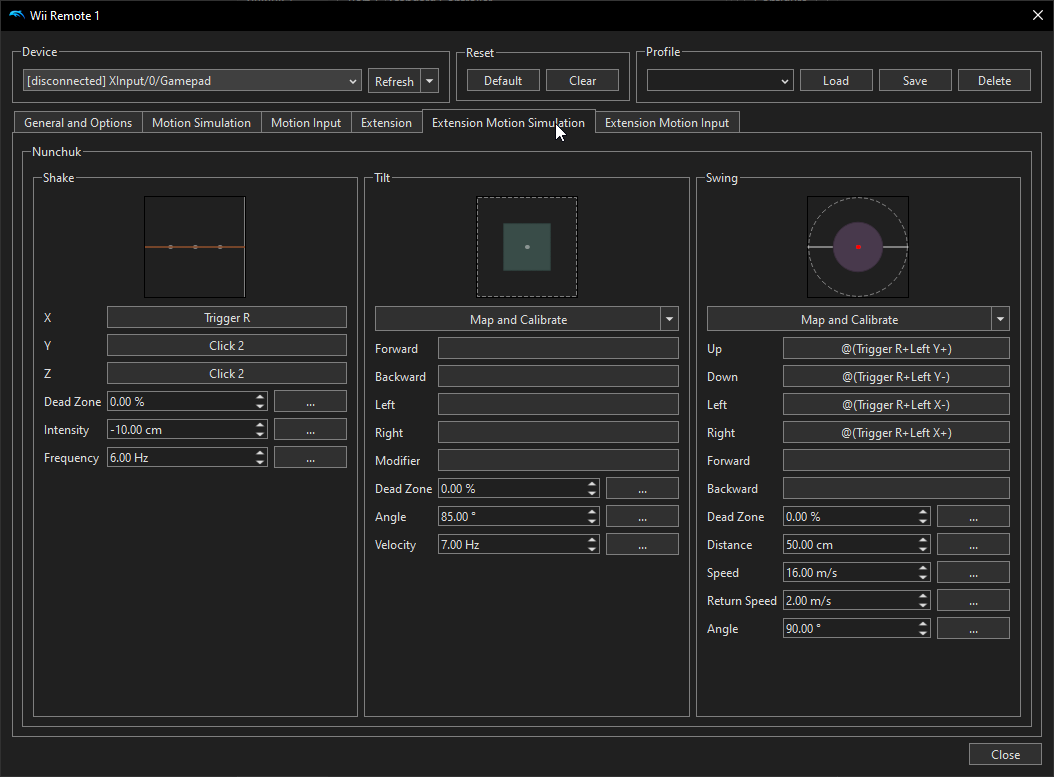Open the Motion Input tab

click(x=306, y=123)
